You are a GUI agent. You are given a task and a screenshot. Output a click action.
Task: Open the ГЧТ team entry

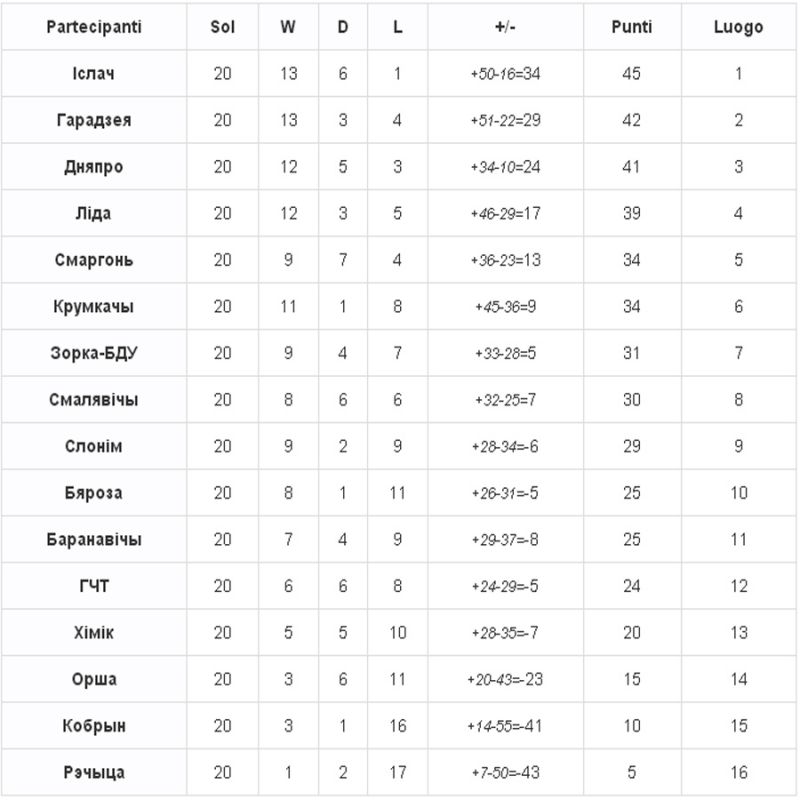tap(94, 586)
